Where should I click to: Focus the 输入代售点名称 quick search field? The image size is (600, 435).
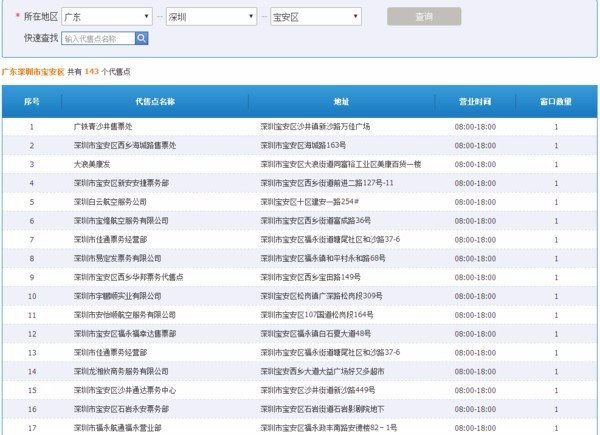coord(98,38)
